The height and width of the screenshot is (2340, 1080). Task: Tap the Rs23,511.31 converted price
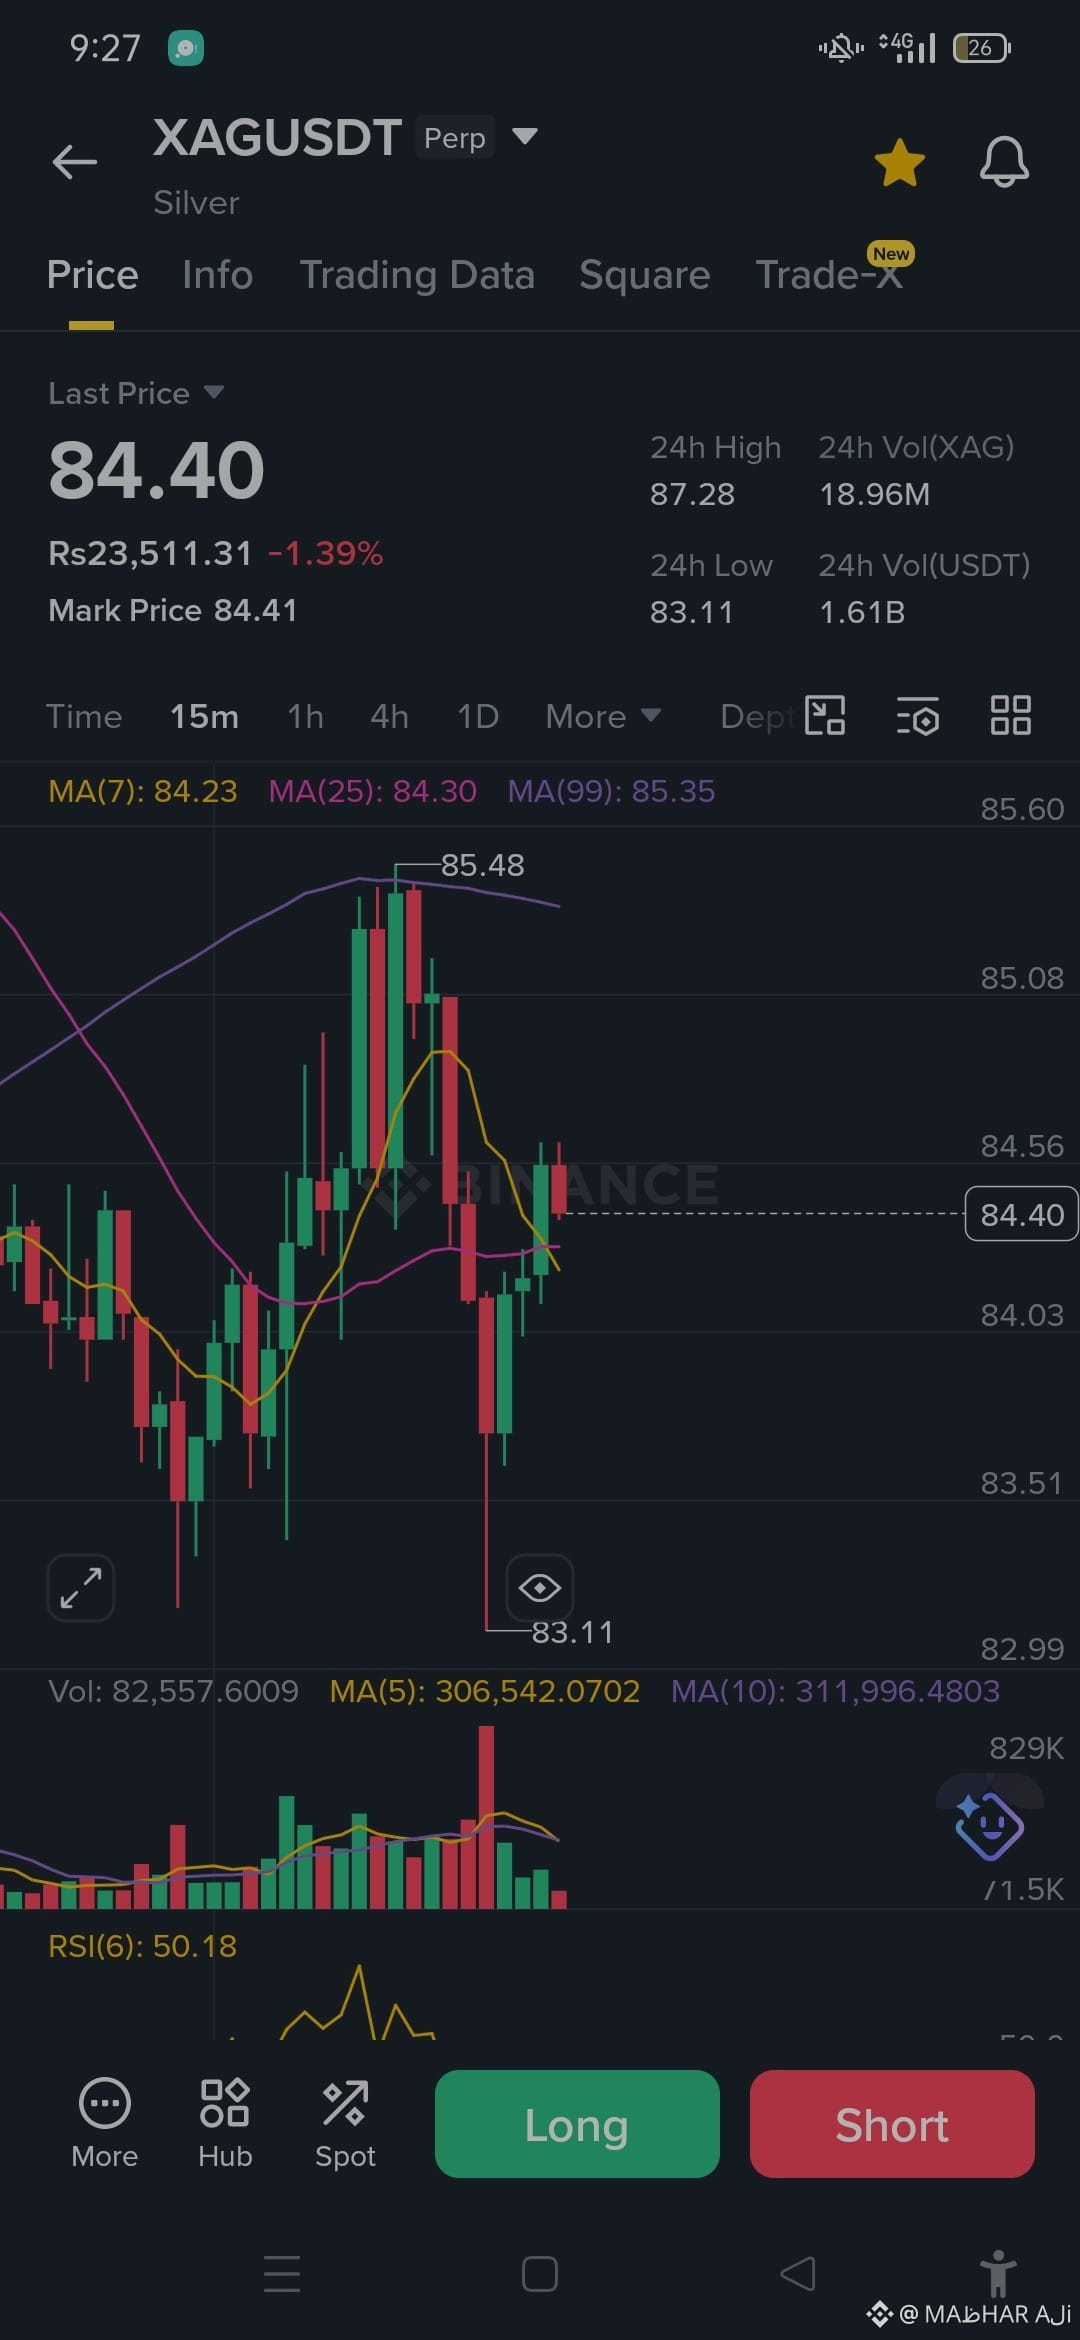tap(150, 553)
